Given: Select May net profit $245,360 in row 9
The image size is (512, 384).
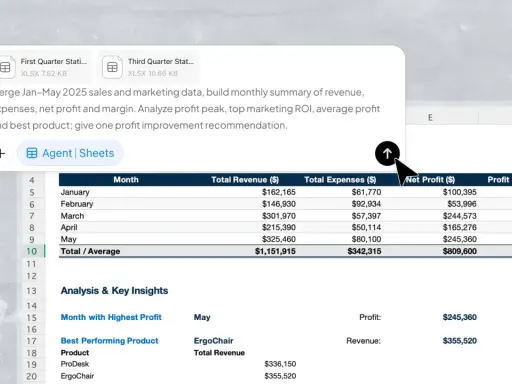Looking at the screenshot, I should click(x=460, y=239).
